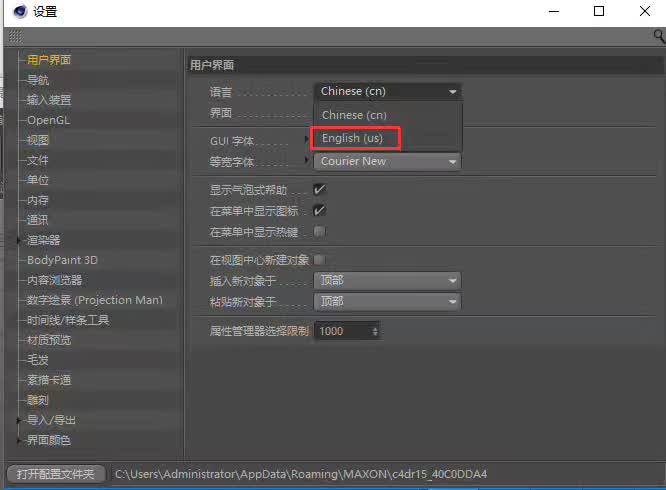Click the Cinema 4D logo in title bar
The width and height of the screenshot is (666, 490).
click(x=16, y=12)
